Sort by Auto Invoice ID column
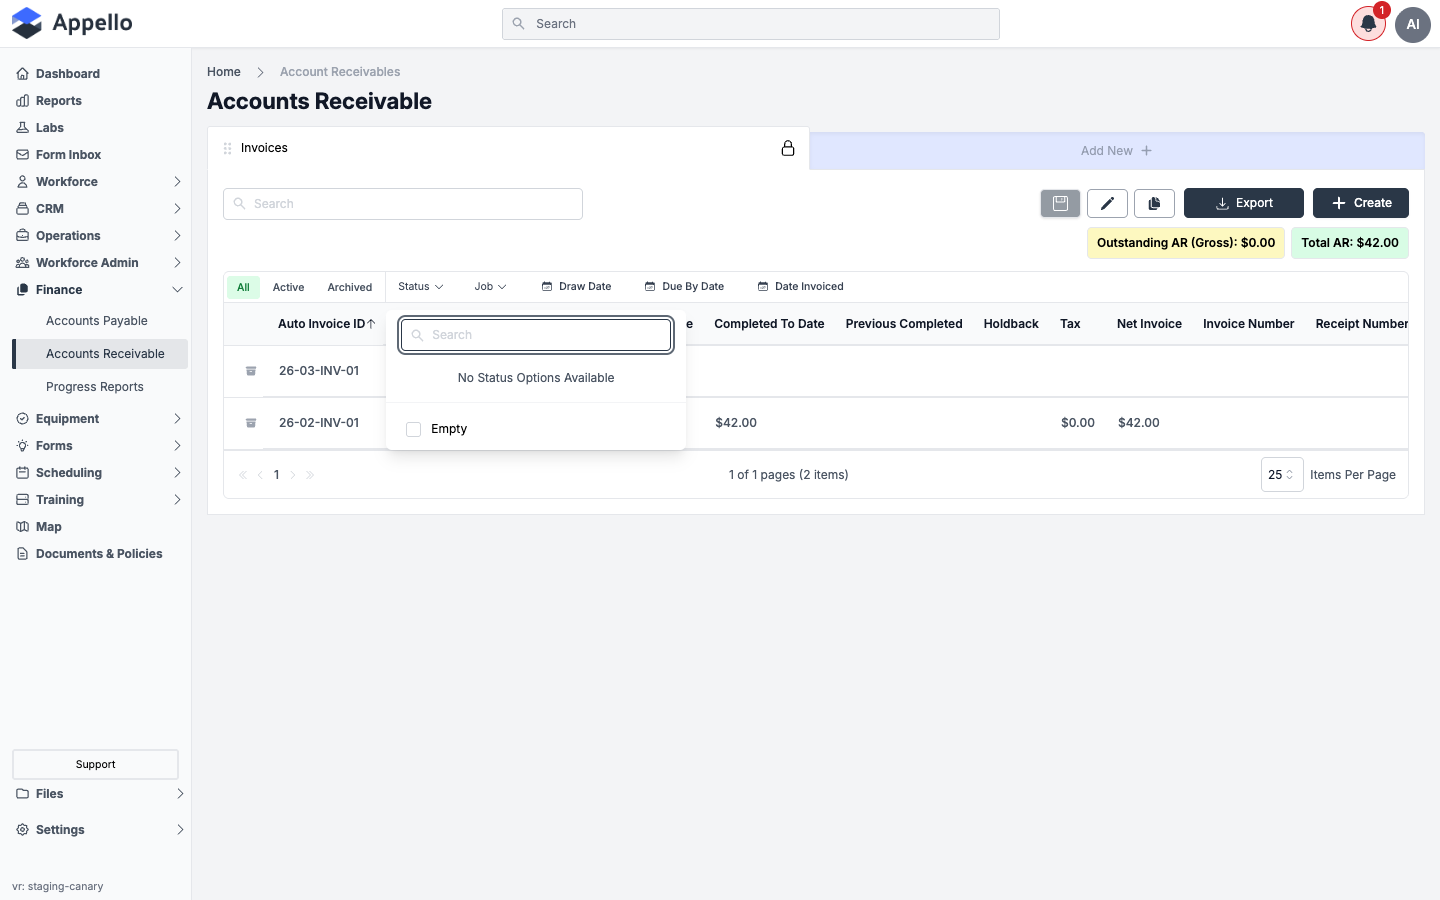Viewport: 1440px width, 900px height. coord(327,324)
